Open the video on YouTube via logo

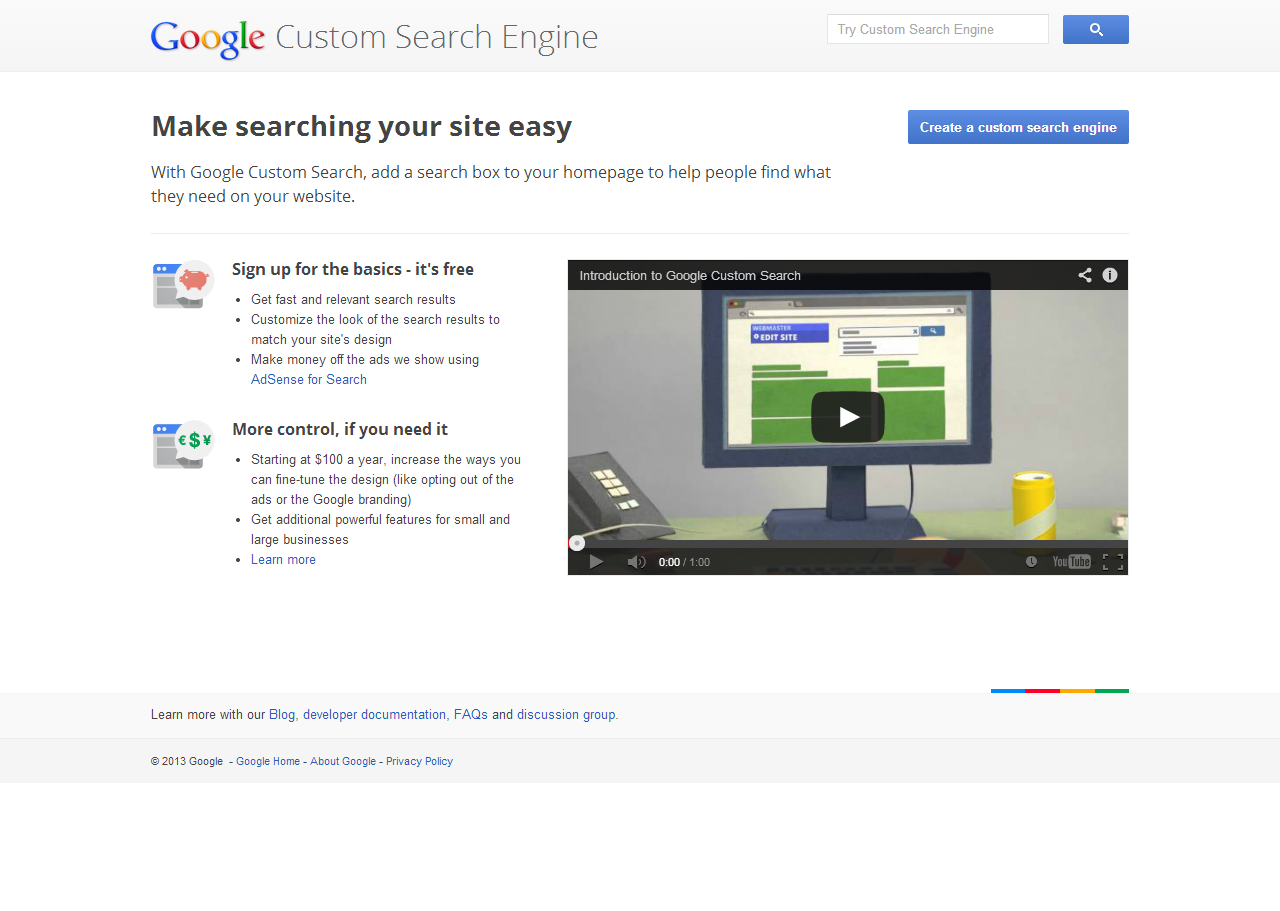pos(1071,562)
